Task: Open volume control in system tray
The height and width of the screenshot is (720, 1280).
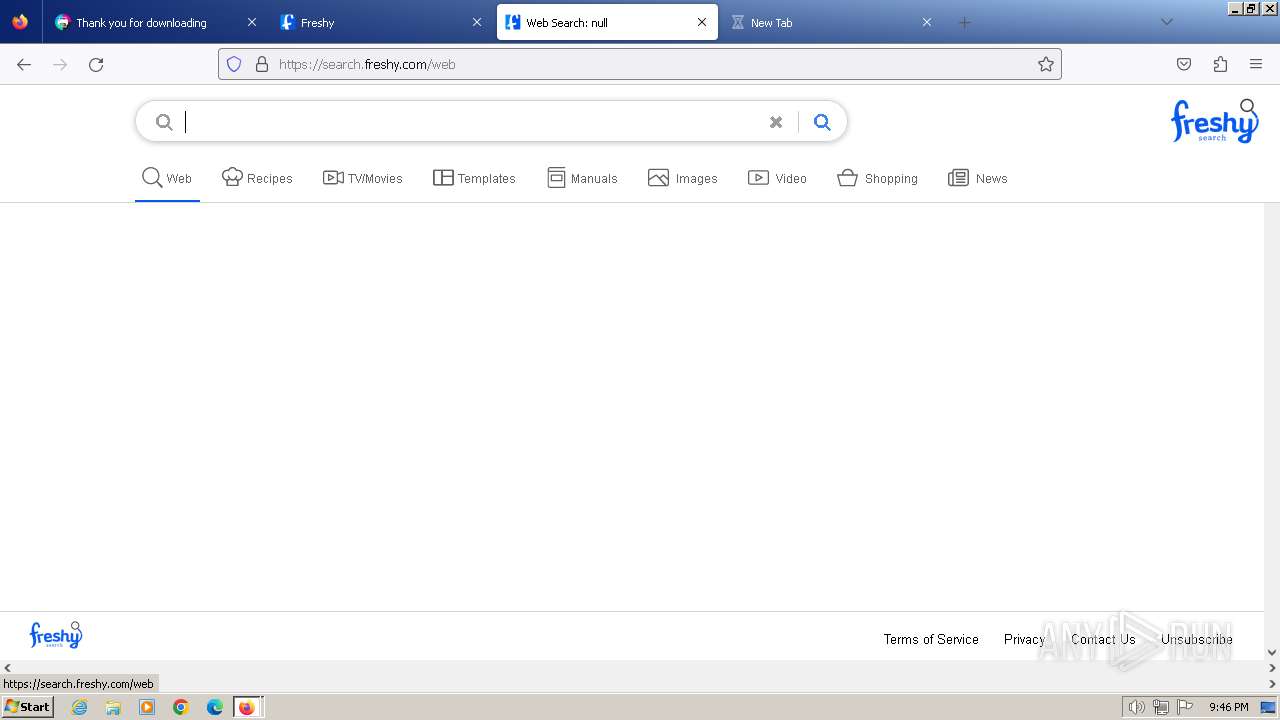Action: [x=1136, y=707]
